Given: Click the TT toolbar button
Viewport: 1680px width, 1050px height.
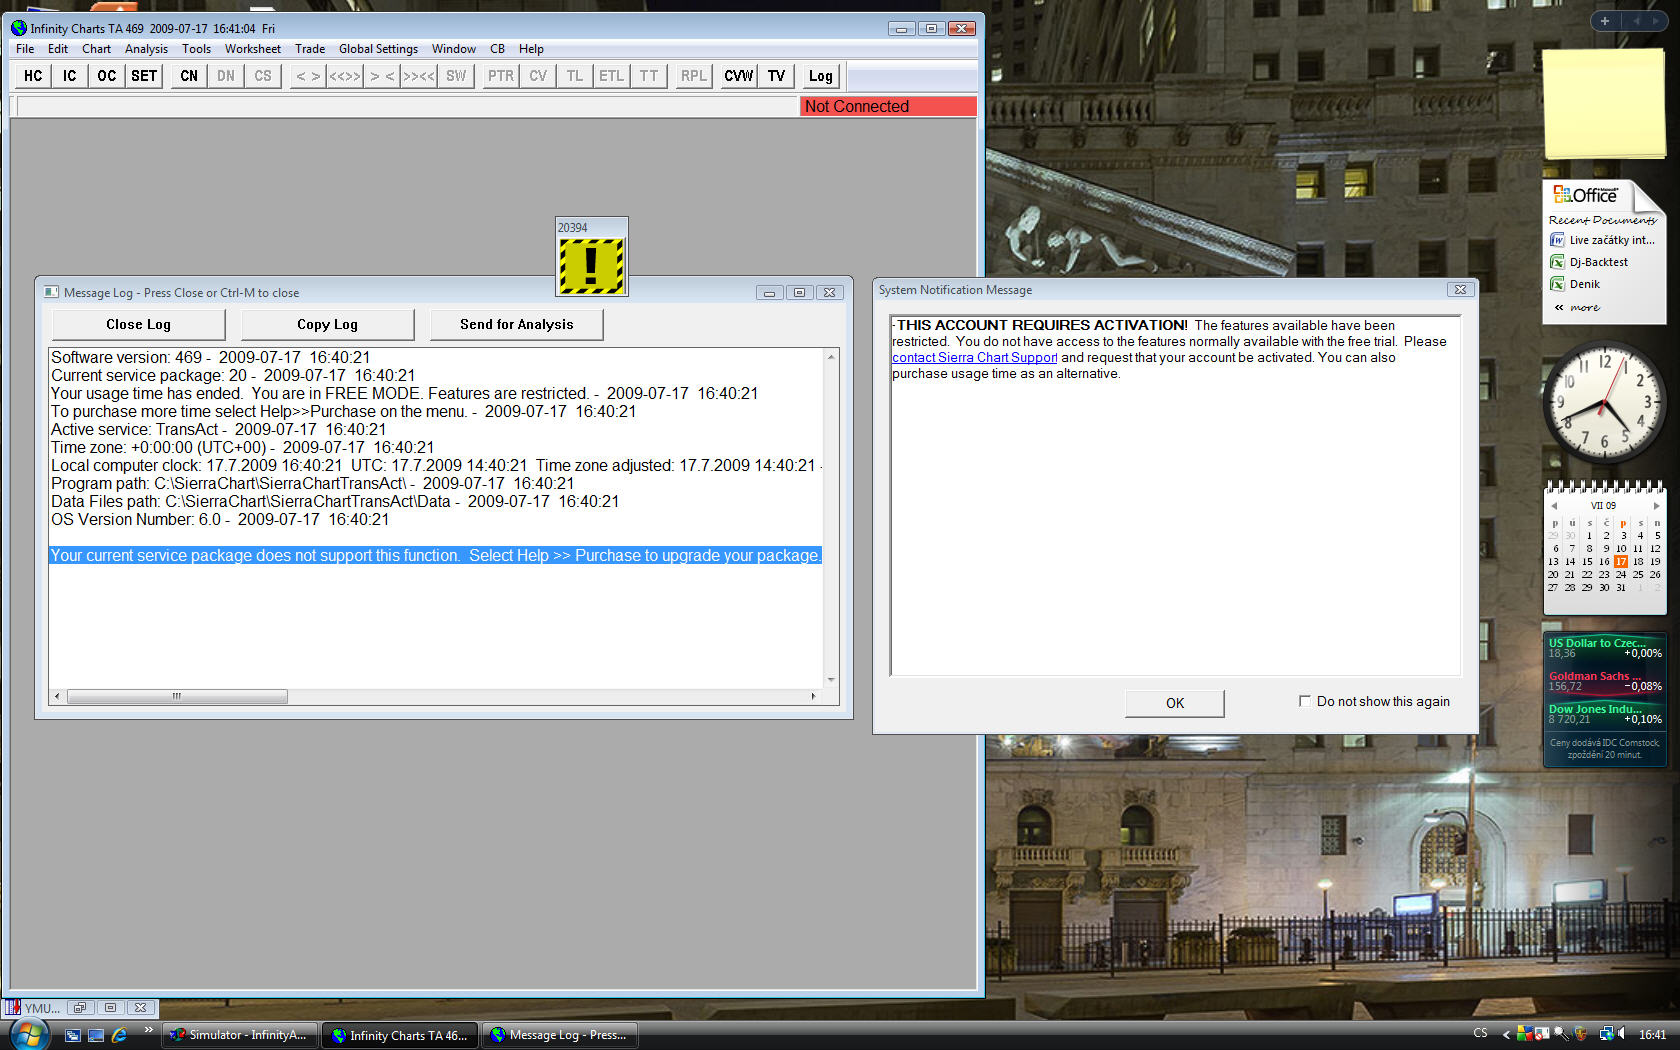Looking at the screenshot, I should (x=649, y=76).
